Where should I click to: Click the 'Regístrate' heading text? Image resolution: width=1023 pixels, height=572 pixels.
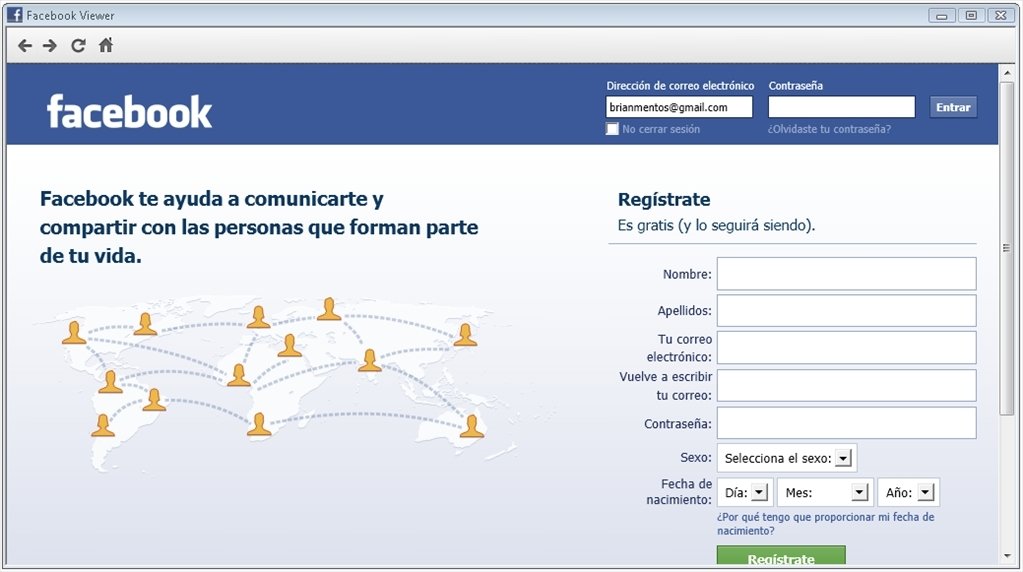[664, 200]
